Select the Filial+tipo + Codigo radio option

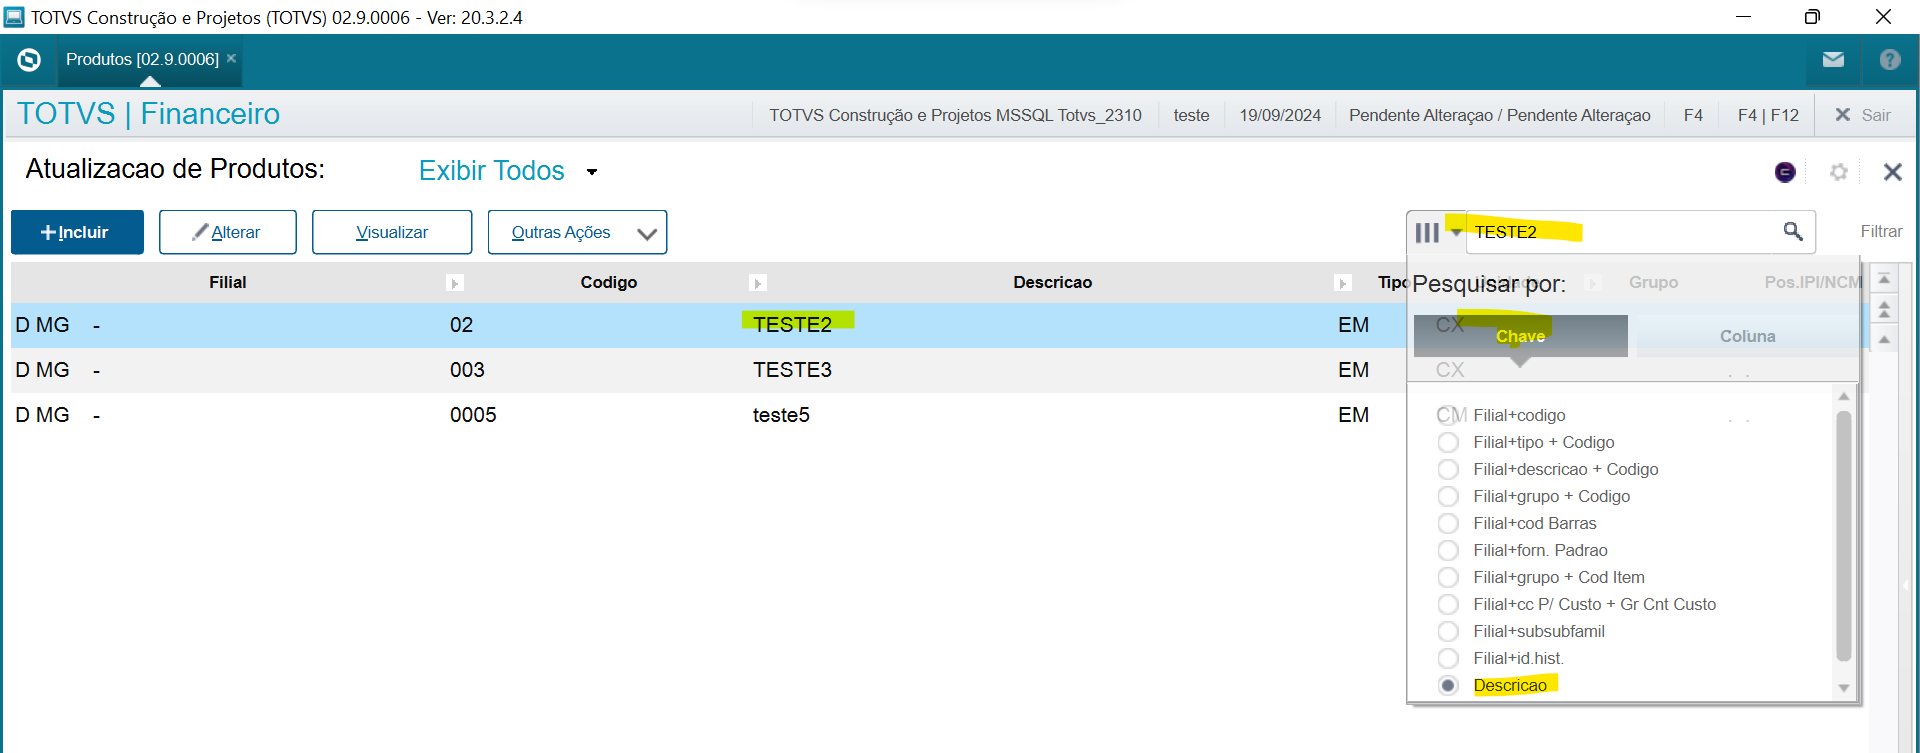[1448, 442]
